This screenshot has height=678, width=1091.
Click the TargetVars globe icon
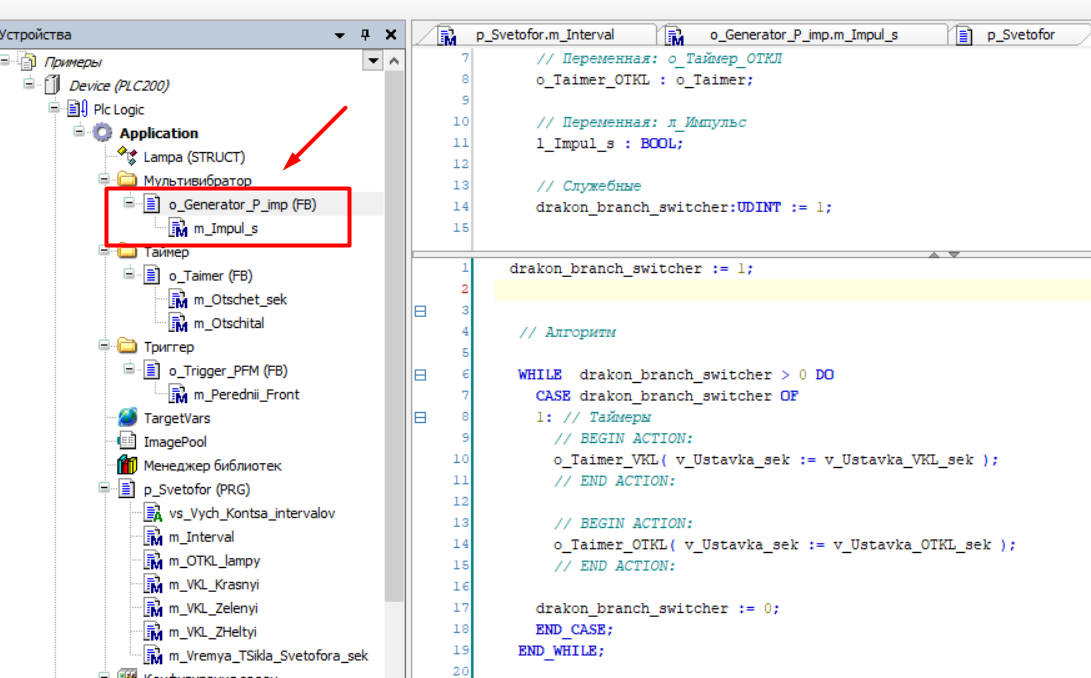(x=127, y=418)
